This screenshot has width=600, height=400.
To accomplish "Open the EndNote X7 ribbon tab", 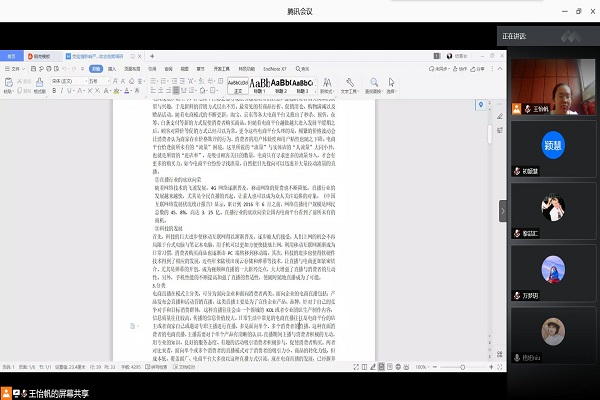I will point(275,69).
